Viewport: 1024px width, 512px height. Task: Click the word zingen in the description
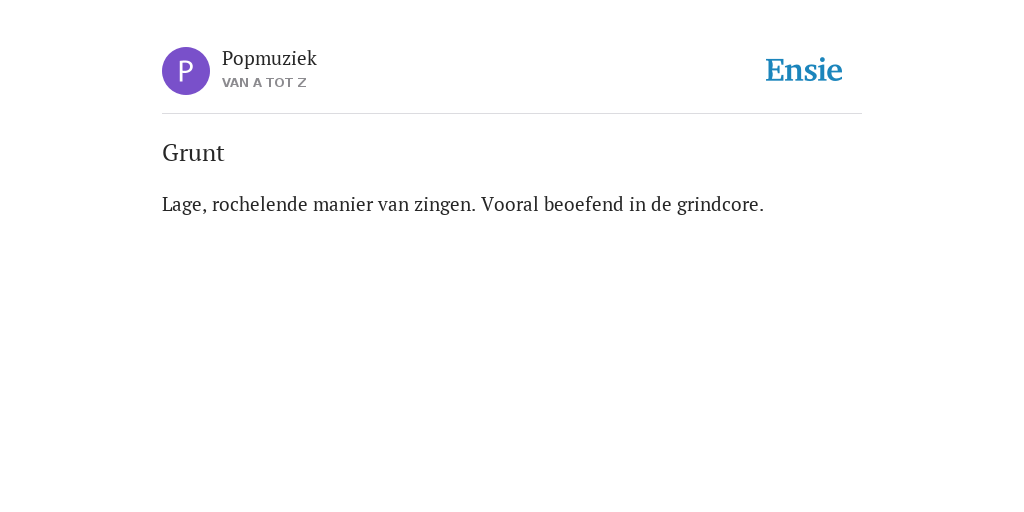445,205
